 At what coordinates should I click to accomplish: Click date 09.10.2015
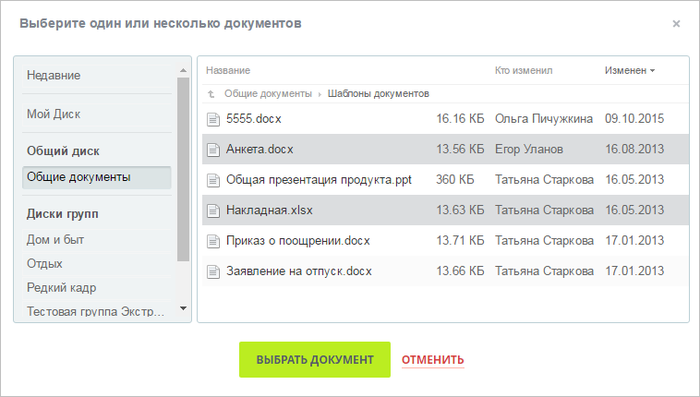pyautogui.click(x=634, y=119)
